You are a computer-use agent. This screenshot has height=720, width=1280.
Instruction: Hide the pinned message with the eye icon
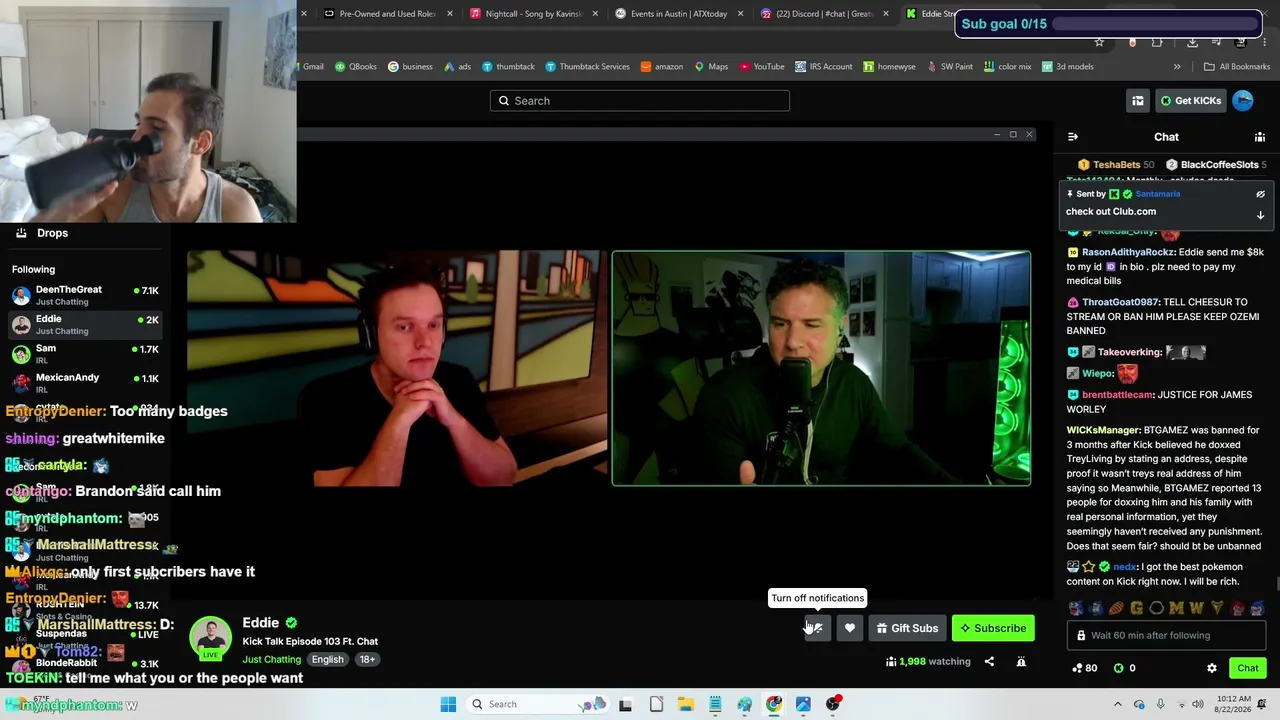pos(1260,194)
